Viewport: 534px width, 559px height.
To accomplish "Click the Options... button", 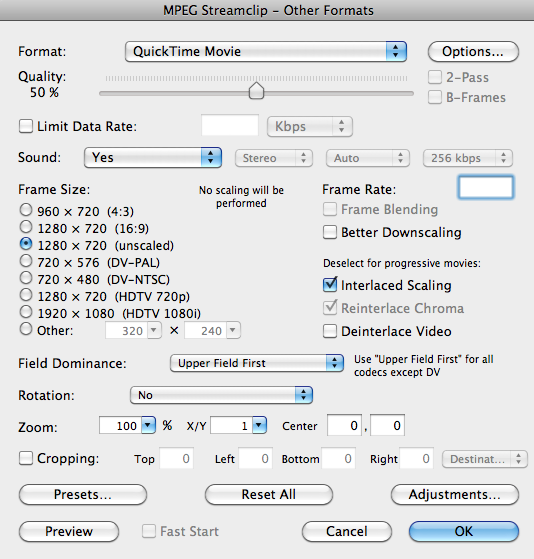I will [473, 52].
